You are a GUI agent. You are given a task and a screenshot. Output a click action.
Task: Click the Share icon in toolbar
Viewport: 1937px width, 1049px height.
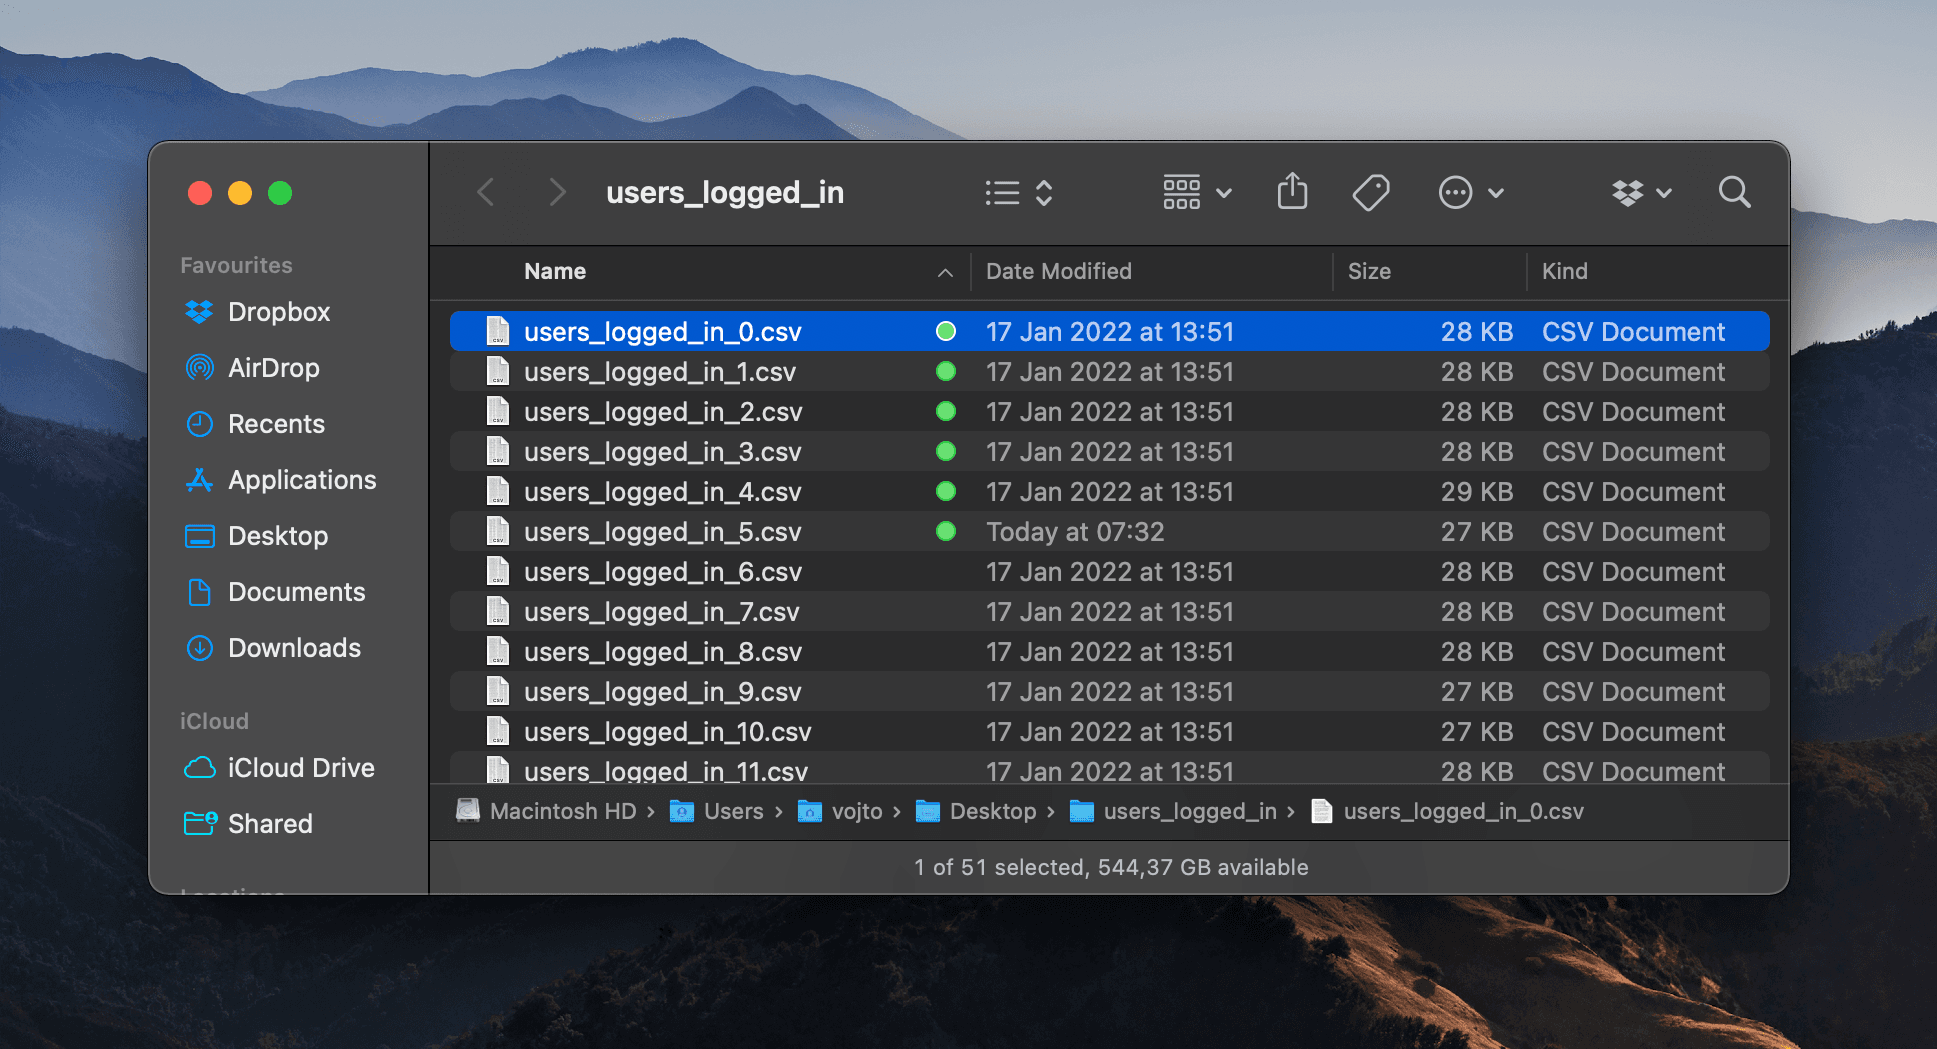[x=1292, y=192]
